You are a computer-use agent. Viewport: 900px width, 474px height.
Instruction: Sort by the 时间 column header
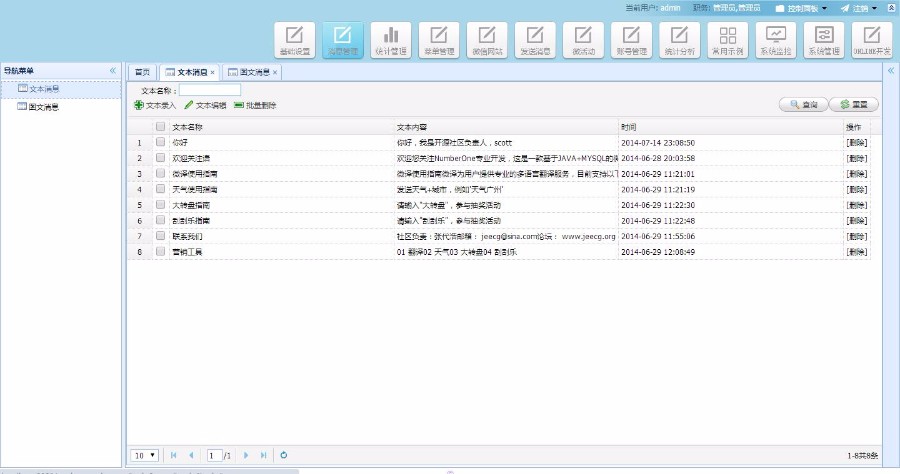(x=730, y=127)
